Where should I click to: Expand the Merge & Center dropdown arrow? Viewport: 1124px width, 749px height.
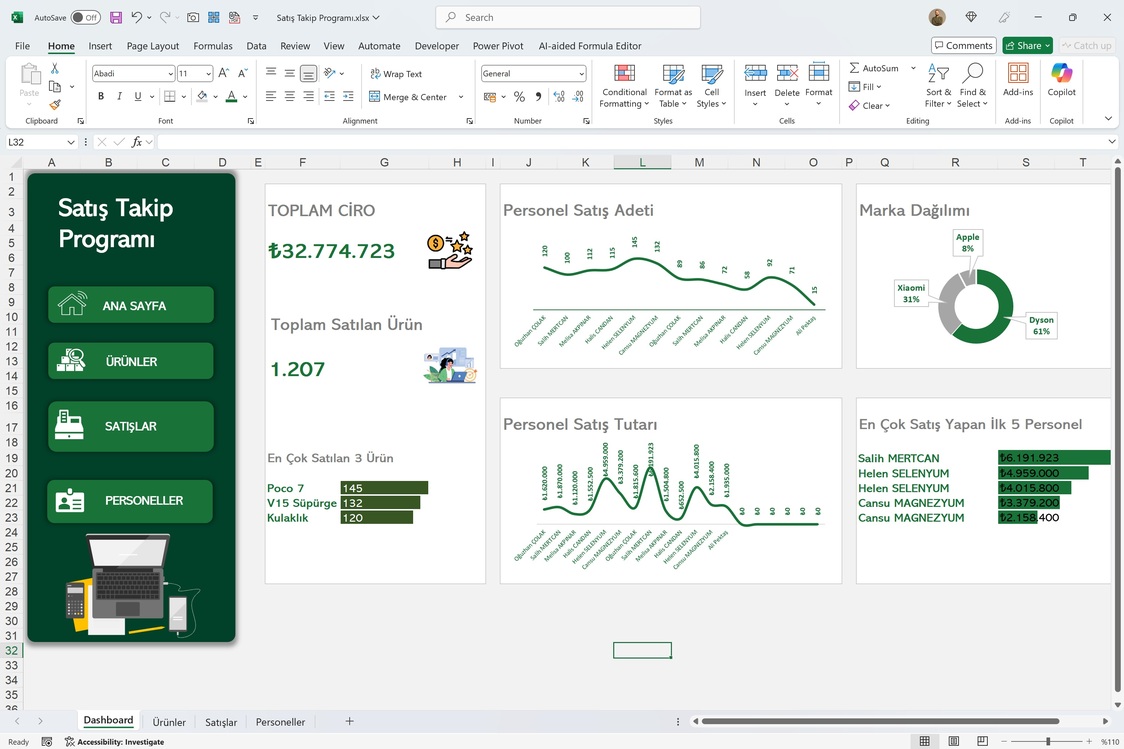[461, 97]
